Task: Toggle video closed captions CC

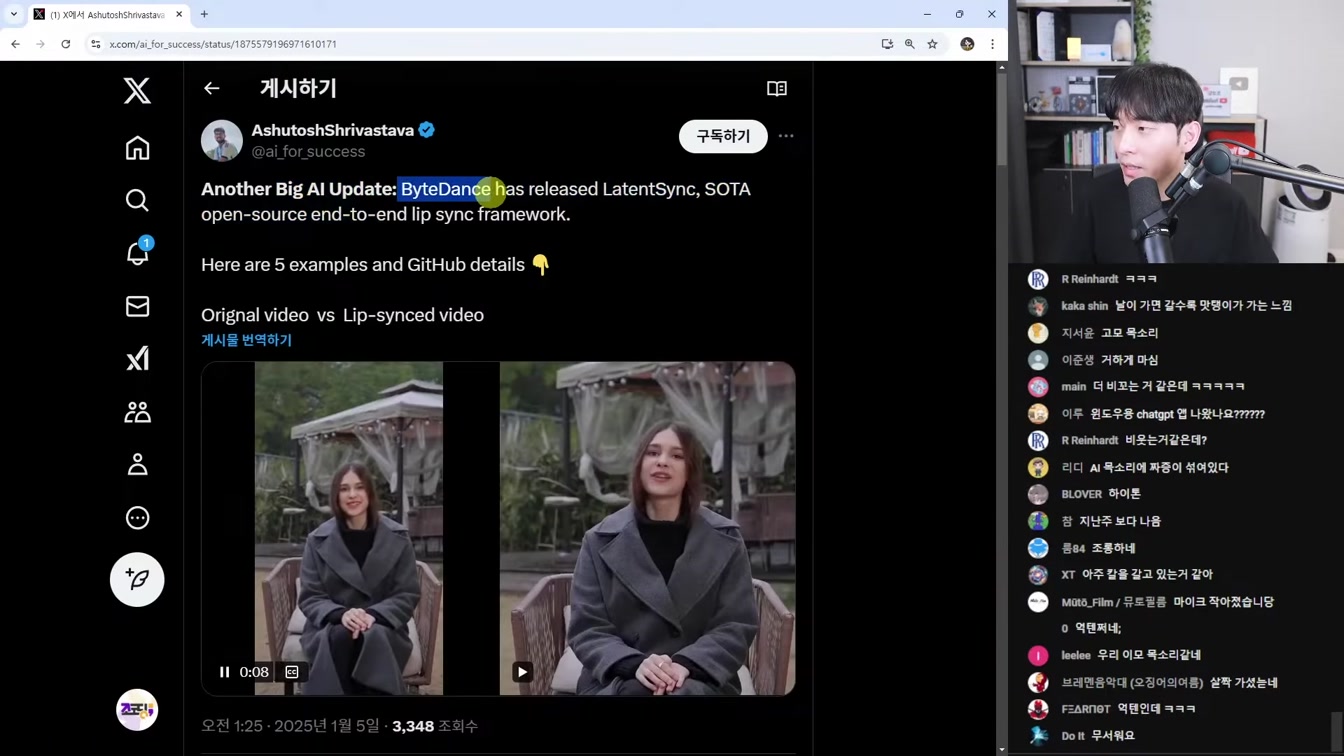Action: coord(292,672)
